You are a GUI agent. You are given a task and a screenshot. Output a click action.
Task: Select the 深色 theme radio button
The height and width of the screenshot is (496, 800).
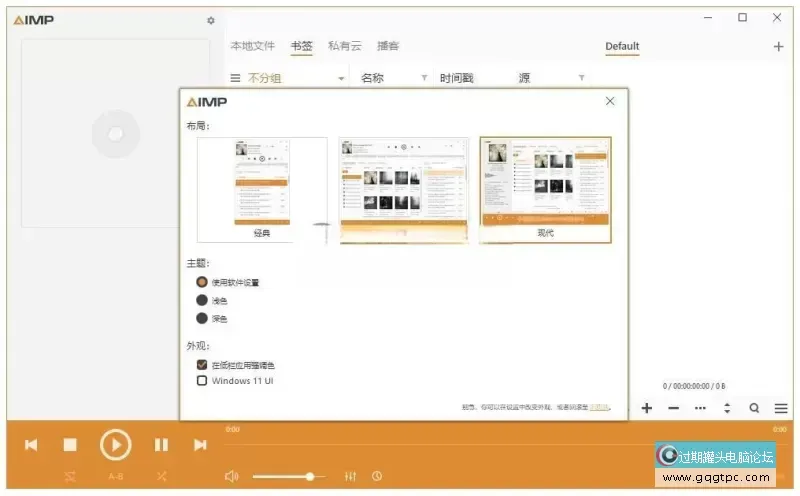coord(202,318)
